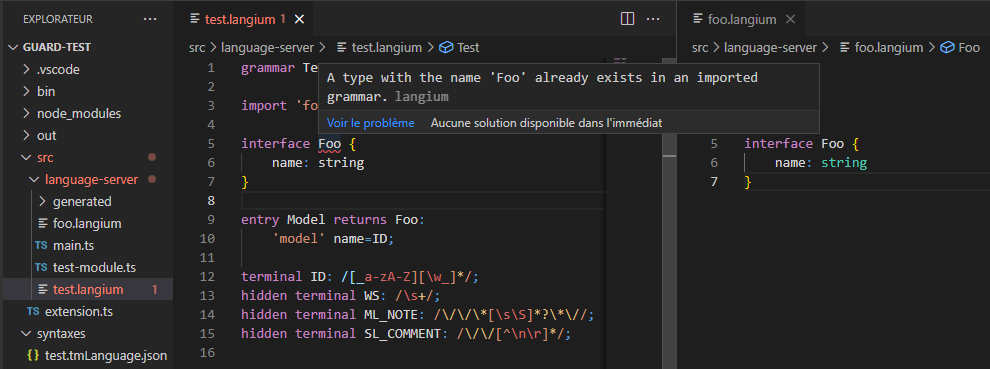The image size is (990, 369).
Task: Click the file icon beside foo.langium in explorer
Action: point(42,224)
